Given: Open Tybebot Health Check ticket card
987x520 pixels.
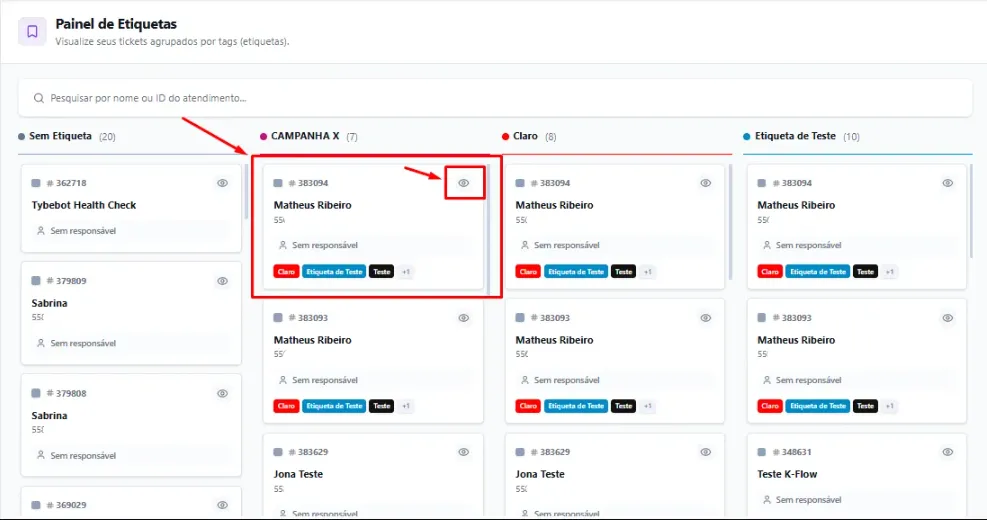Looking at the screenshot, I should [131, 208].
